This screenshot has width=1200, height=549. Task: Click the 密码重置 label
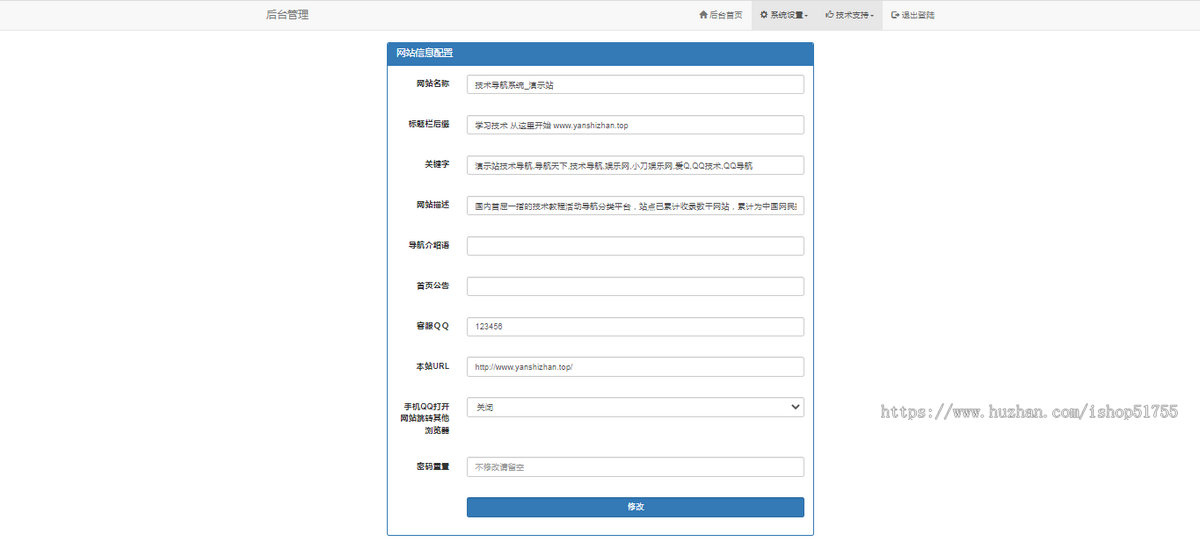[432, 466]
